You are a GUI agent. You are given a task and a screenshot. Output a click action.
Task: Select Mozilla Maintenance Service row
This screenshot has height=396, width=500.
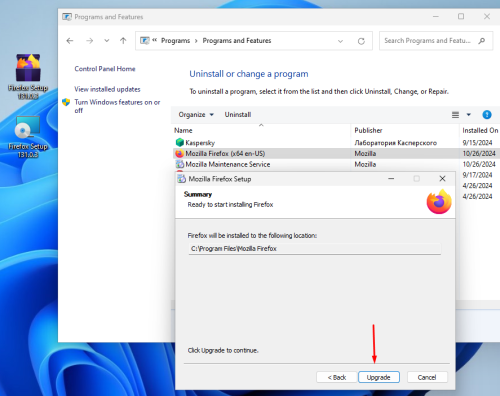[336, 164]
